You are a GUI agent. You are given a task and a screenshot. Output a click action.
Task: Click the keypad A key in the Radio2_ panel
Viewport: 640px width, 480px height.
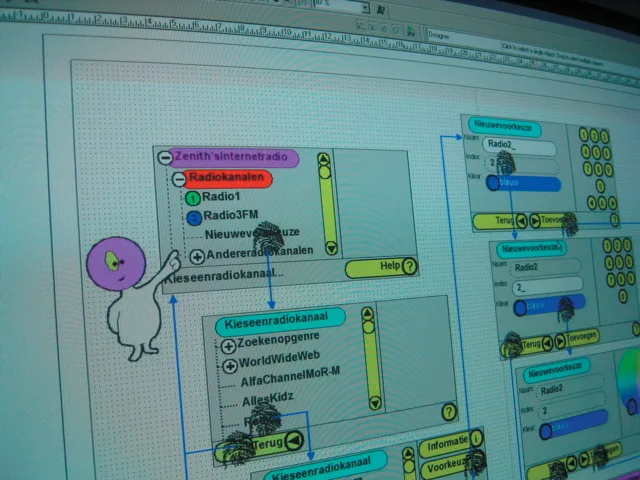[x=602, y=203]
